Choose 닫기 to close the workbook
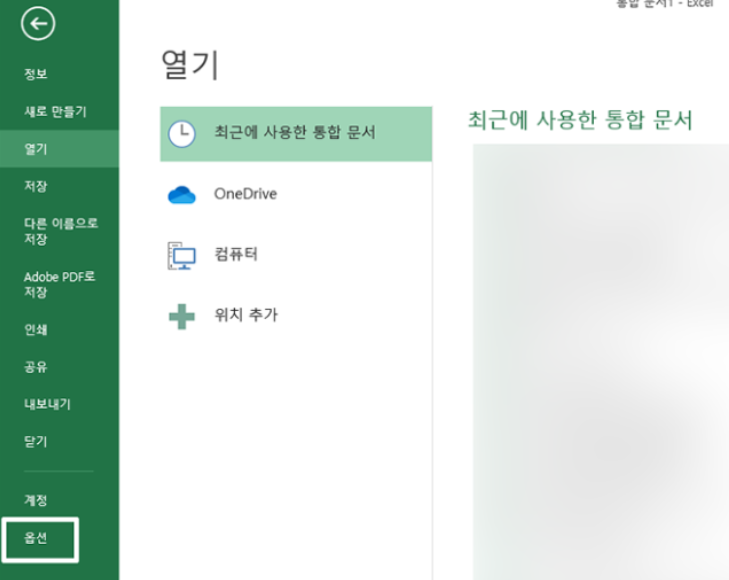 (36, 441)
